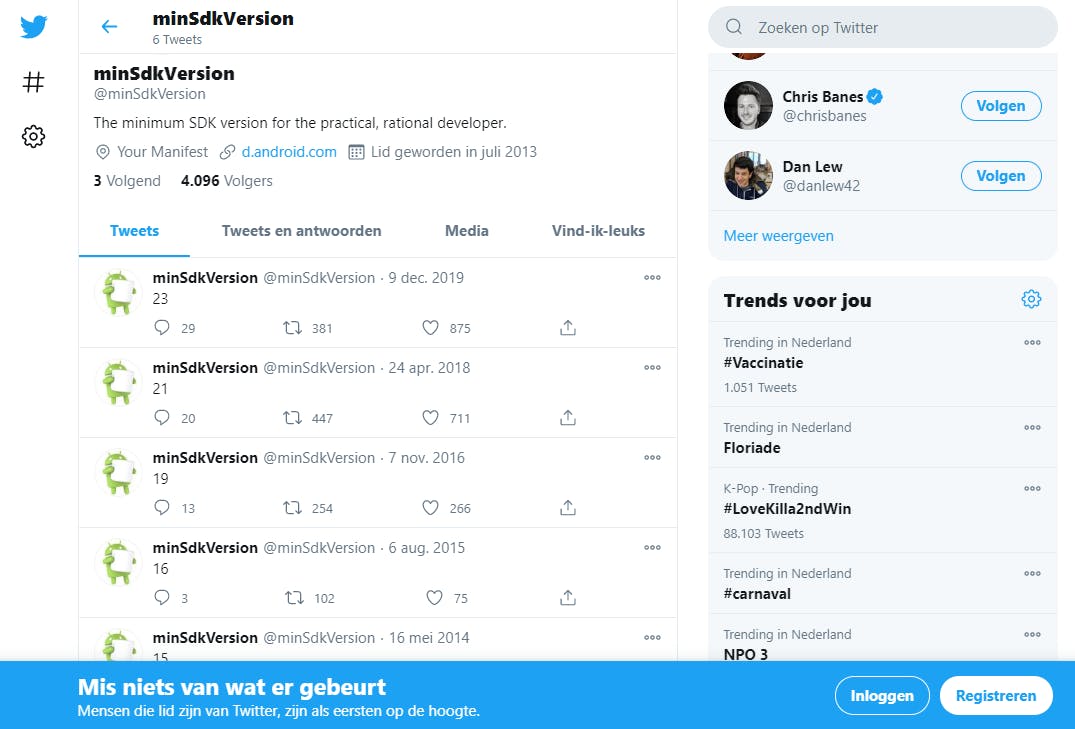Expand more menu for Floriade trend
Viewport: 1075px width, 729px height.
click(x=1032, y=427)
